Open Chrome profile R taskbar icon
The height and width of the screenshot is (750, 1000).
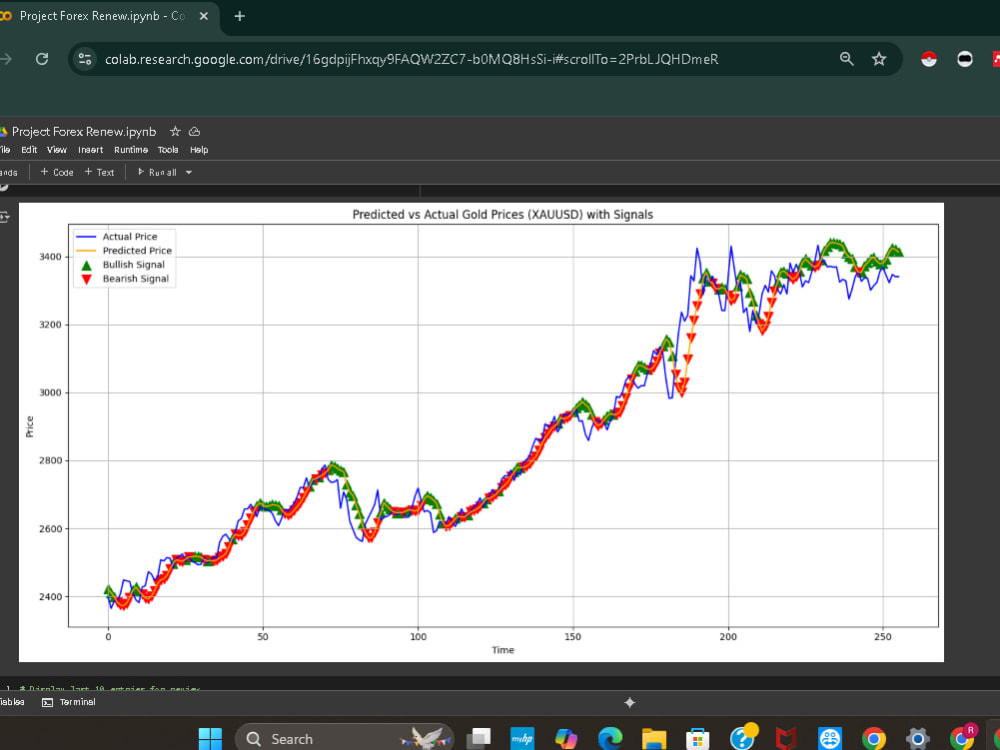963,737
